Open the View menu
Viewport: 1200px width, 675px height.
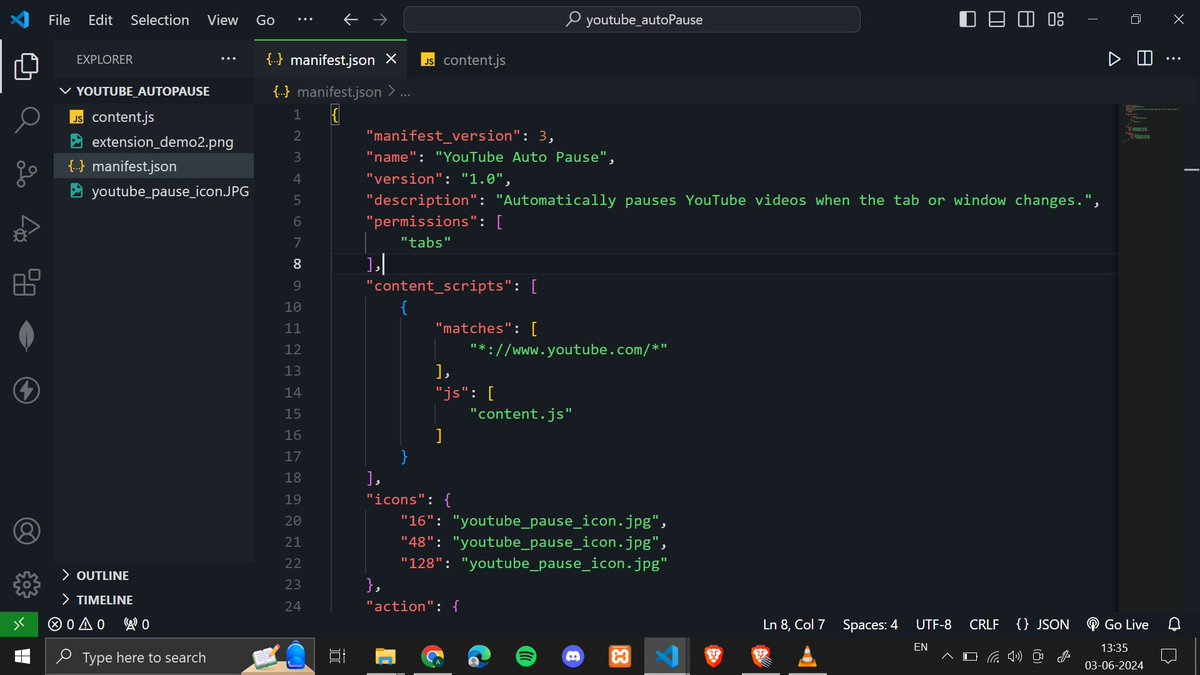tap(222, 19)
